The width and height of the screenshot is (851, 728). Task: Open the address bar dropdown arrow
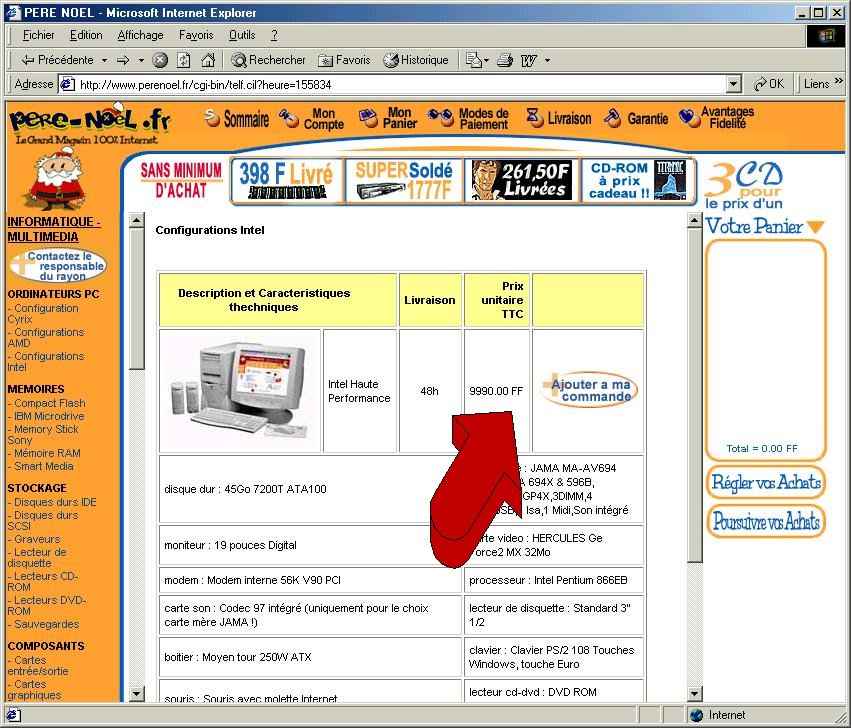pyautogui.click(x=734, y=84)
